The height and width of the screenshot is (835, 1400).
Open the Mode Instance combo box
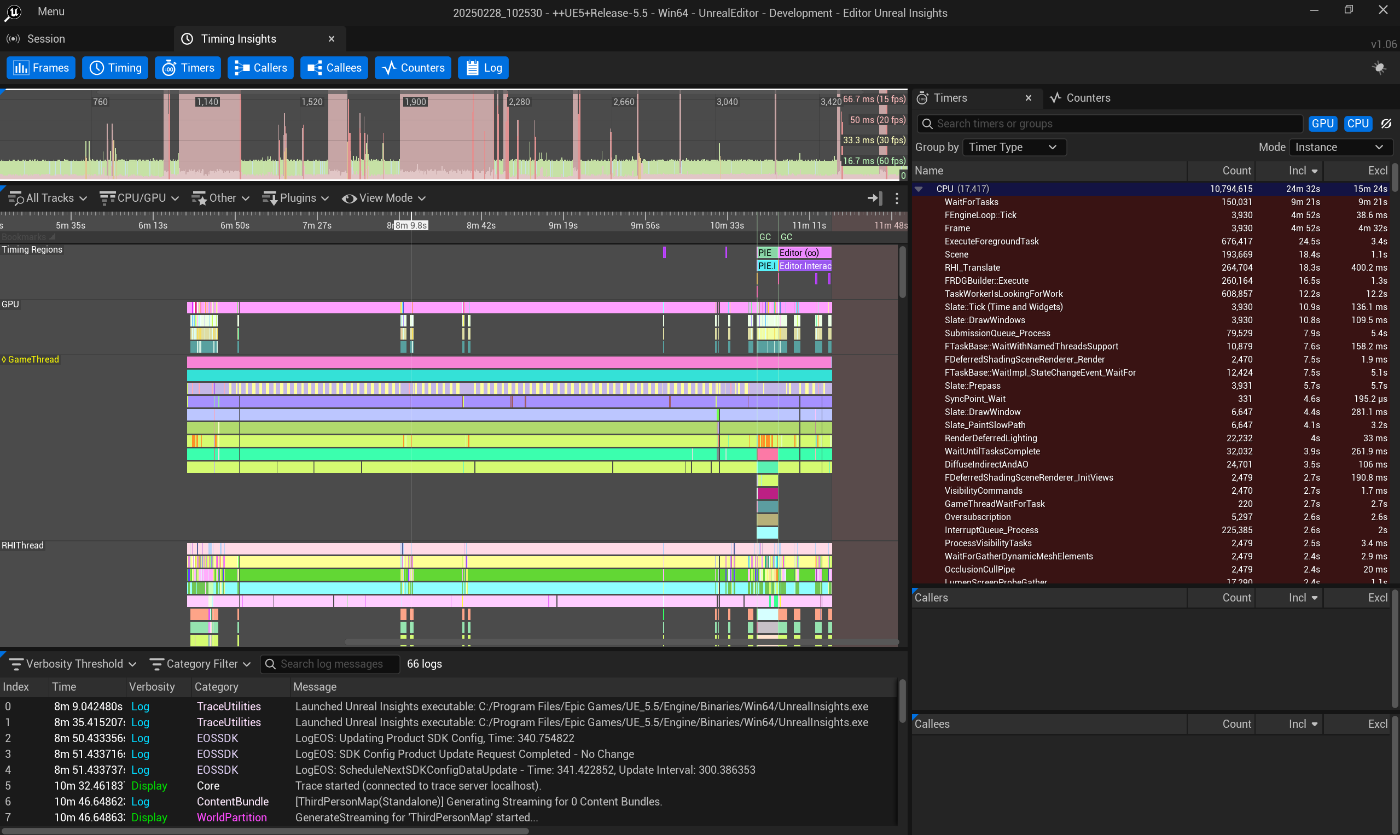tap(1339, 147)
